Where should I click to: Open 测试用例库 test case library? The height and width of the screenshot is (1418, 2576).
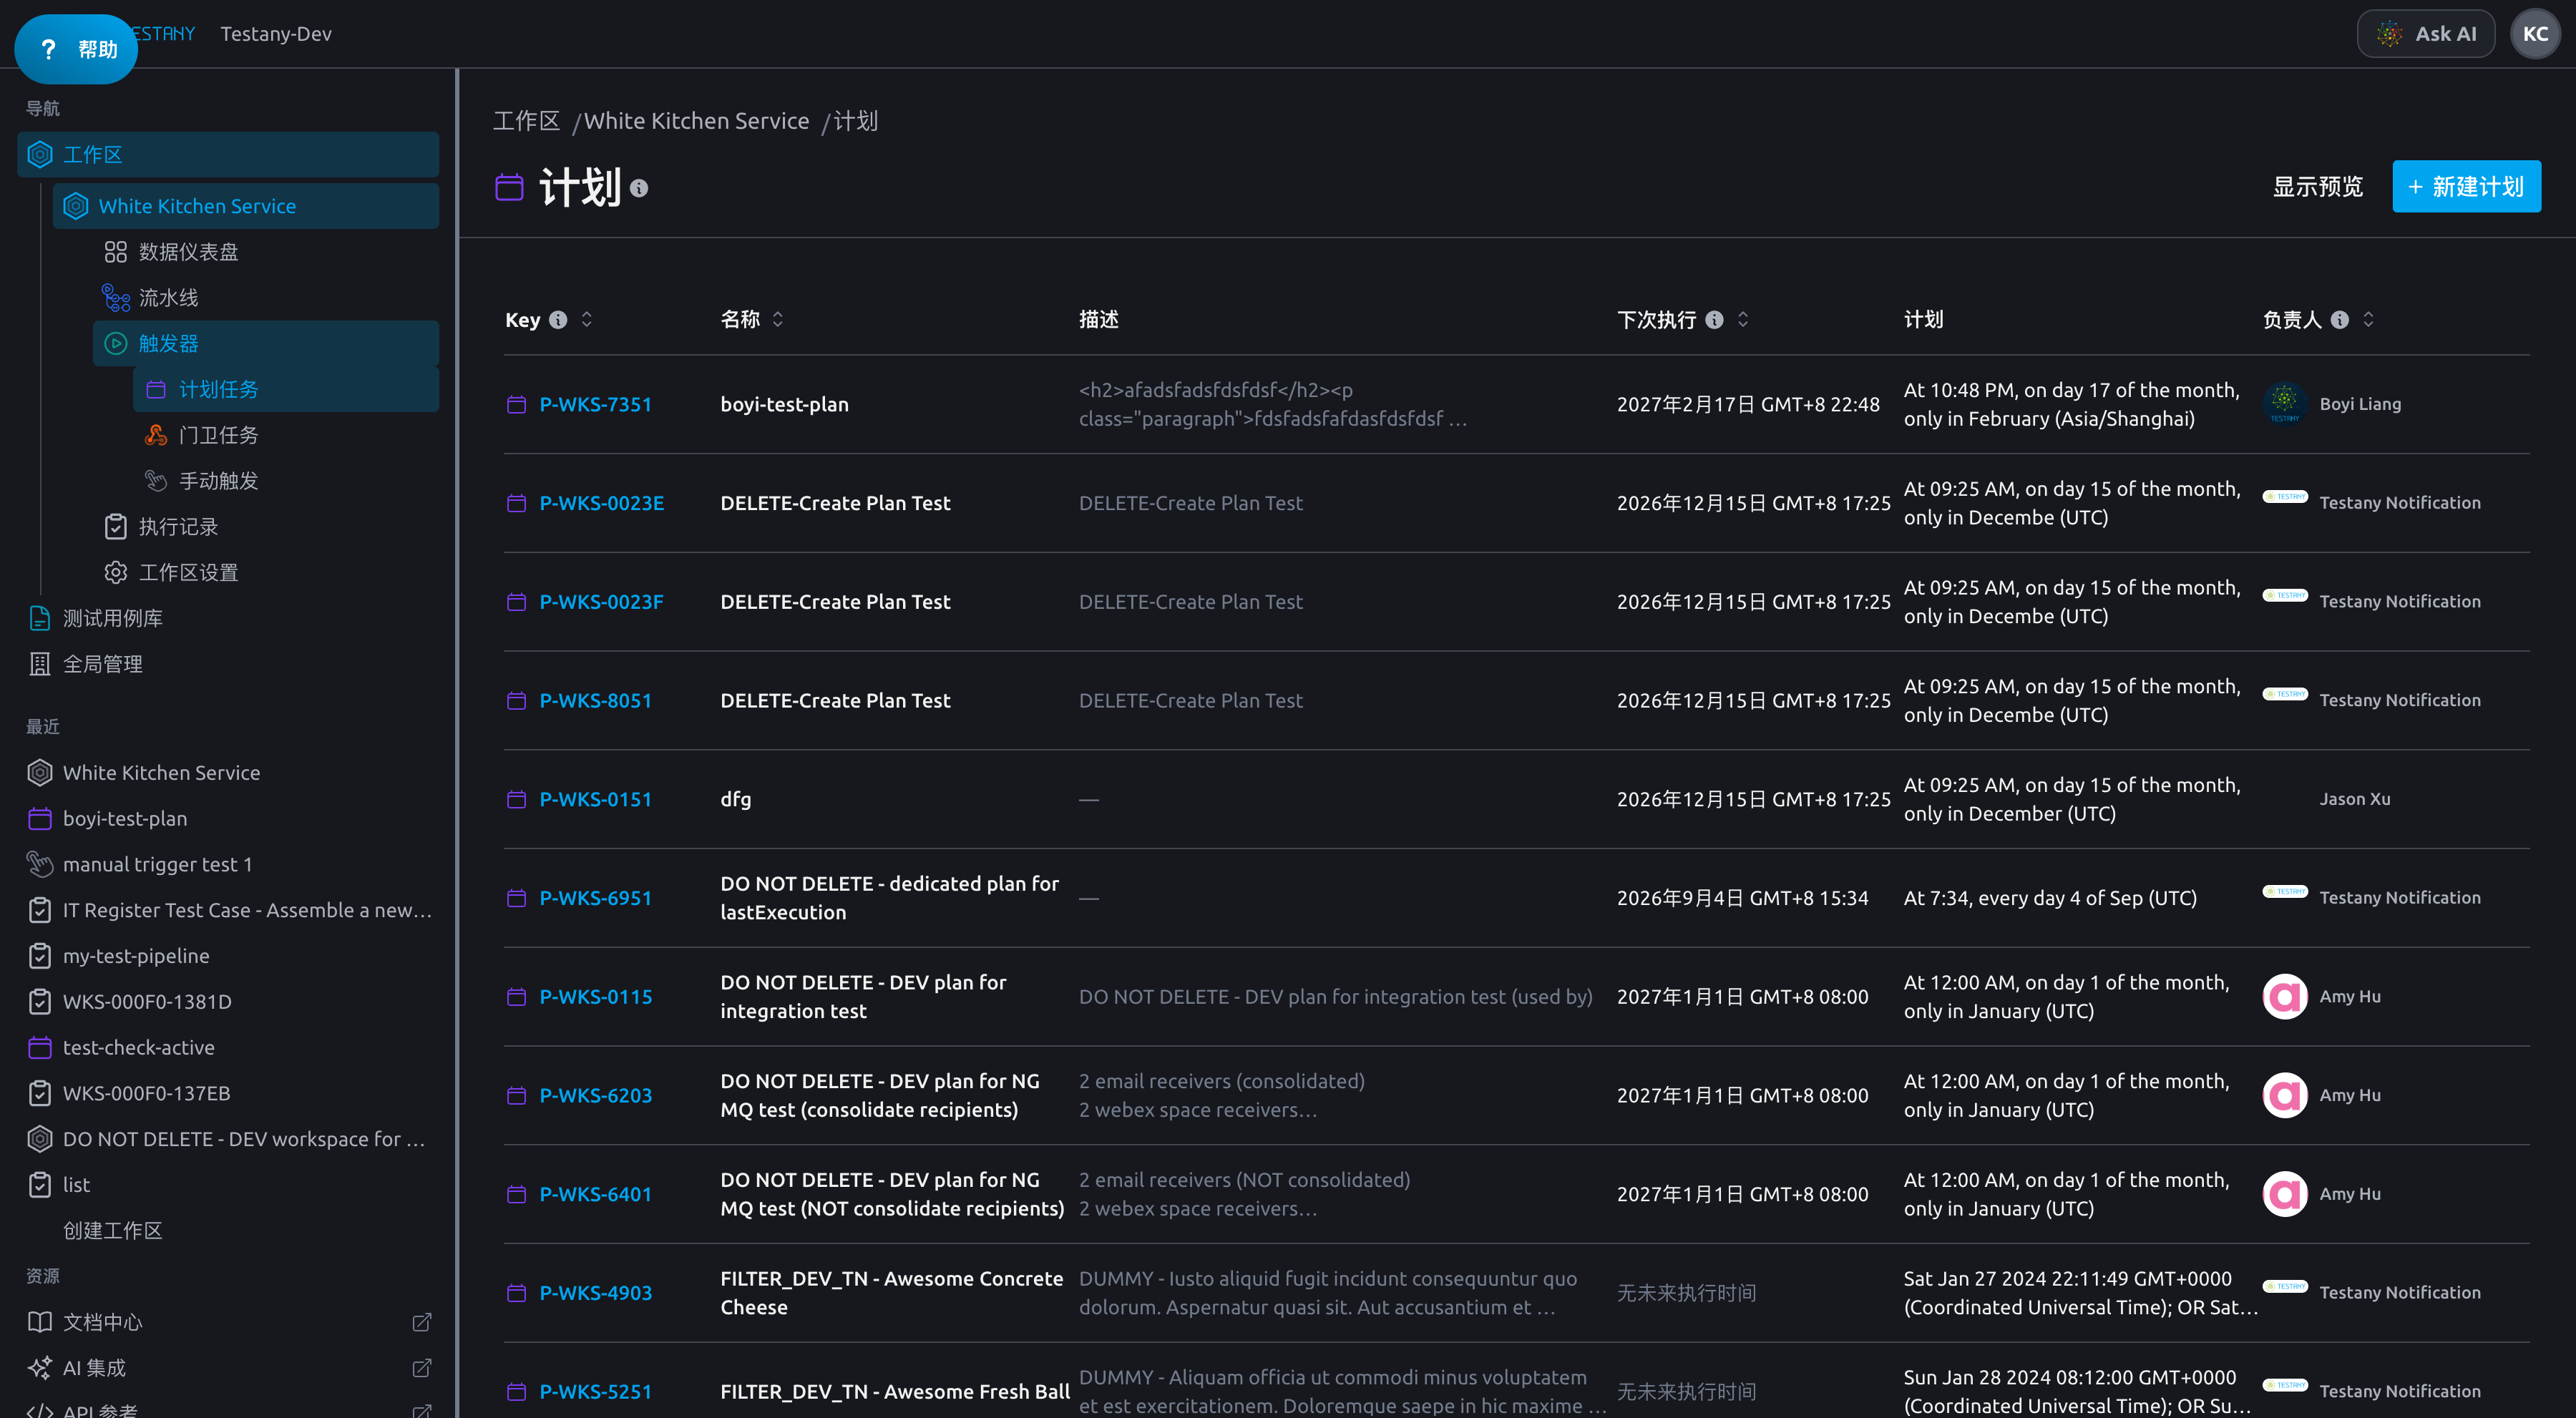pyautogui.click(x=228, y=619)
